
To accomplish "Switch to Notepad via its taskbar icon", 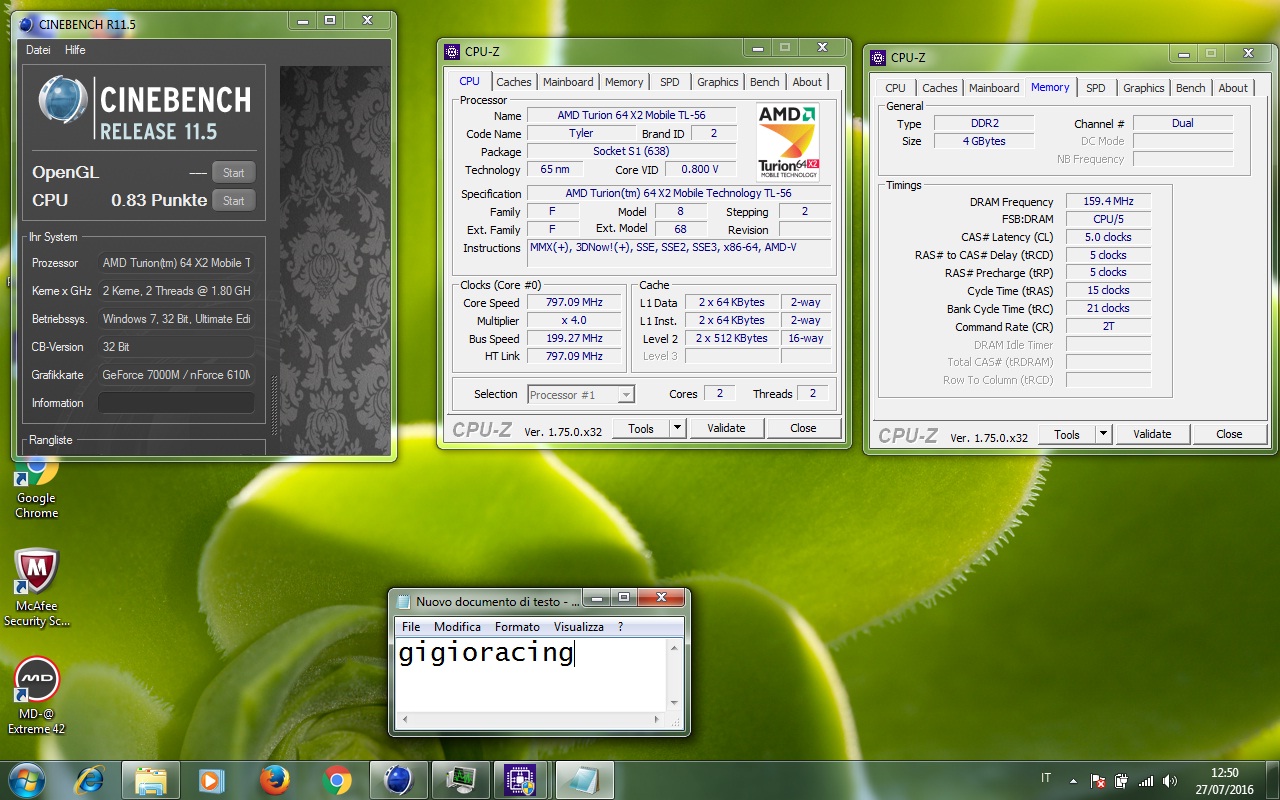I will pos(584,780).
